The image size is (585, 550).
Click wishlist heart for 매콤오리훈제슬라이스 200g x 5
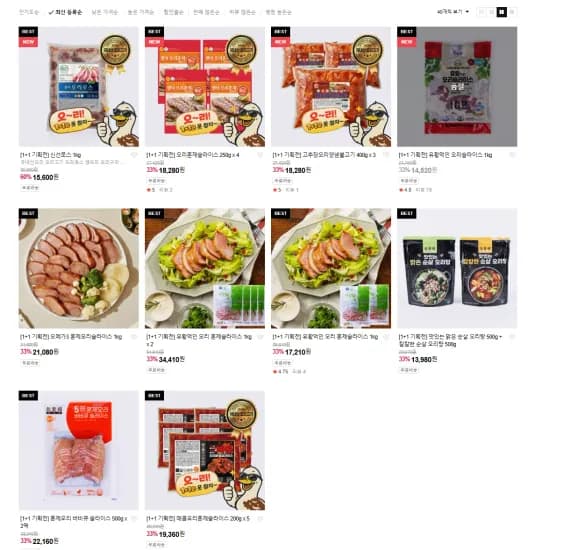coord(260,519)
